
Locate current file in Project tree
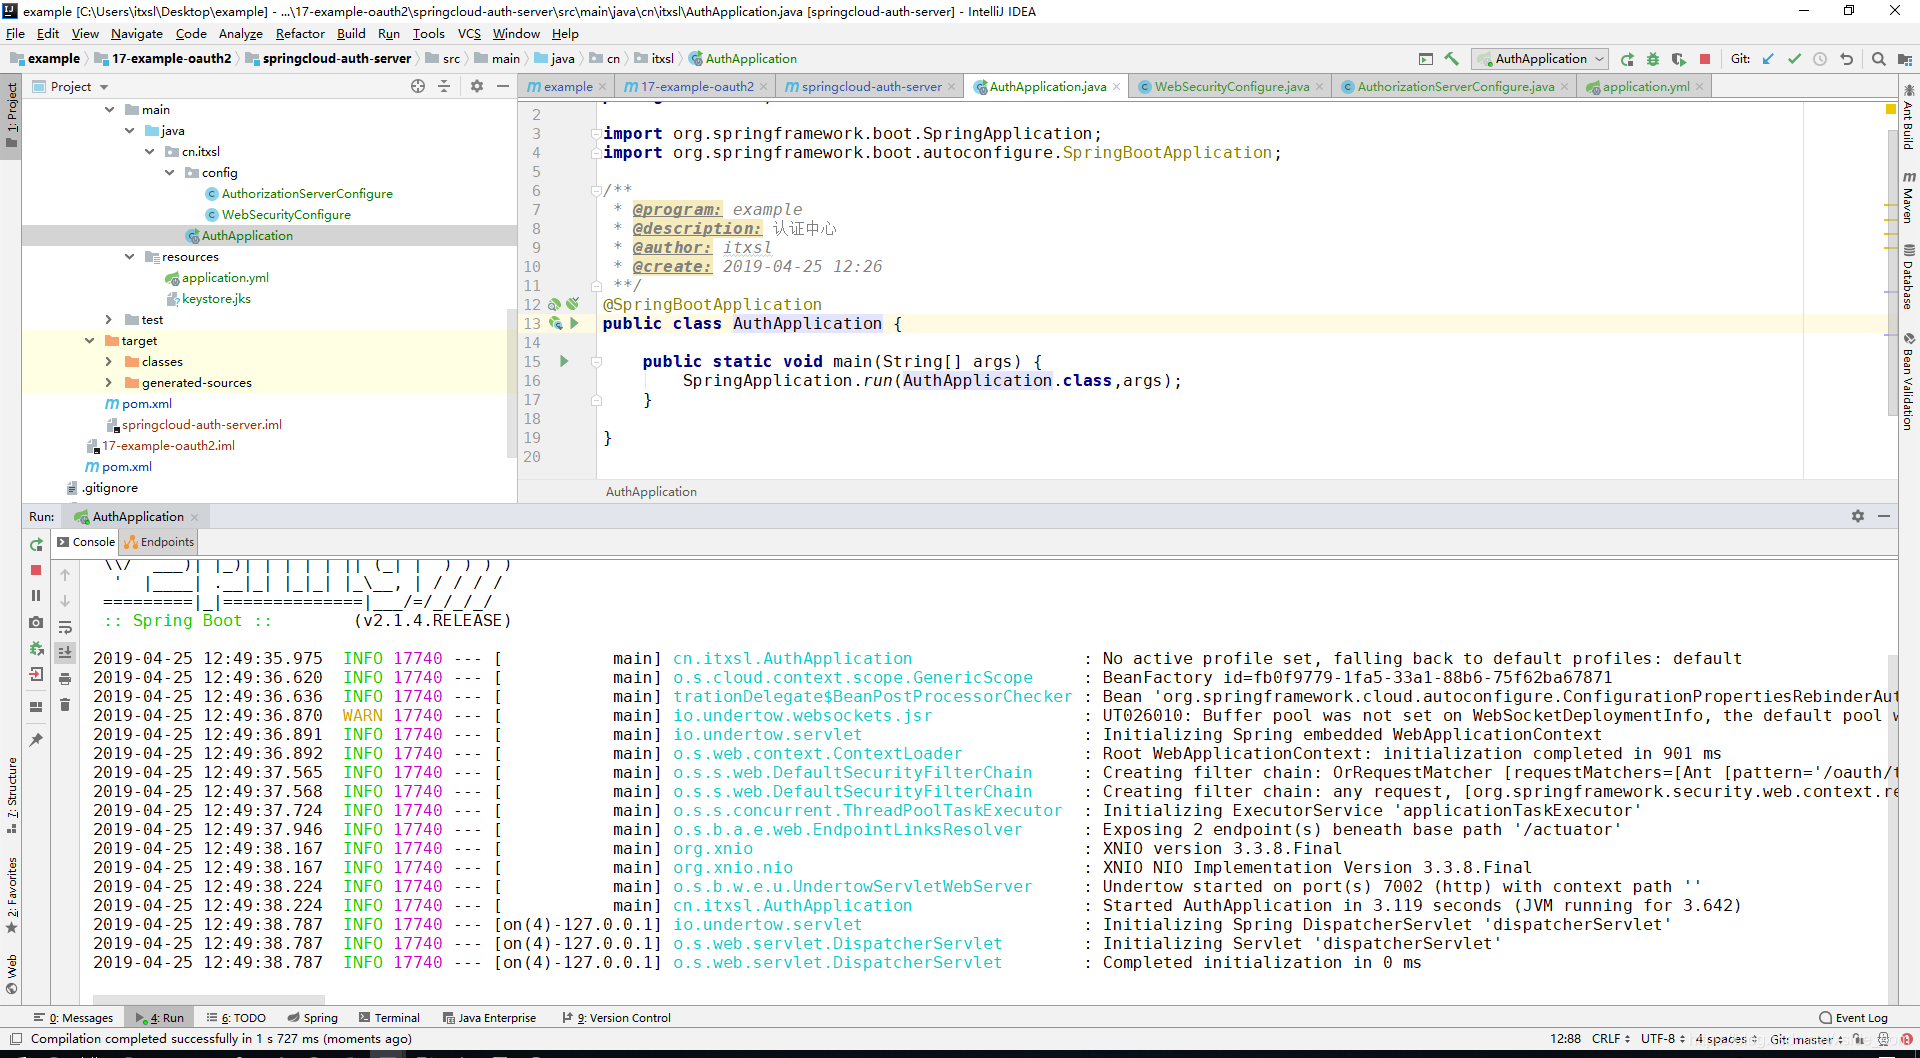418,87
